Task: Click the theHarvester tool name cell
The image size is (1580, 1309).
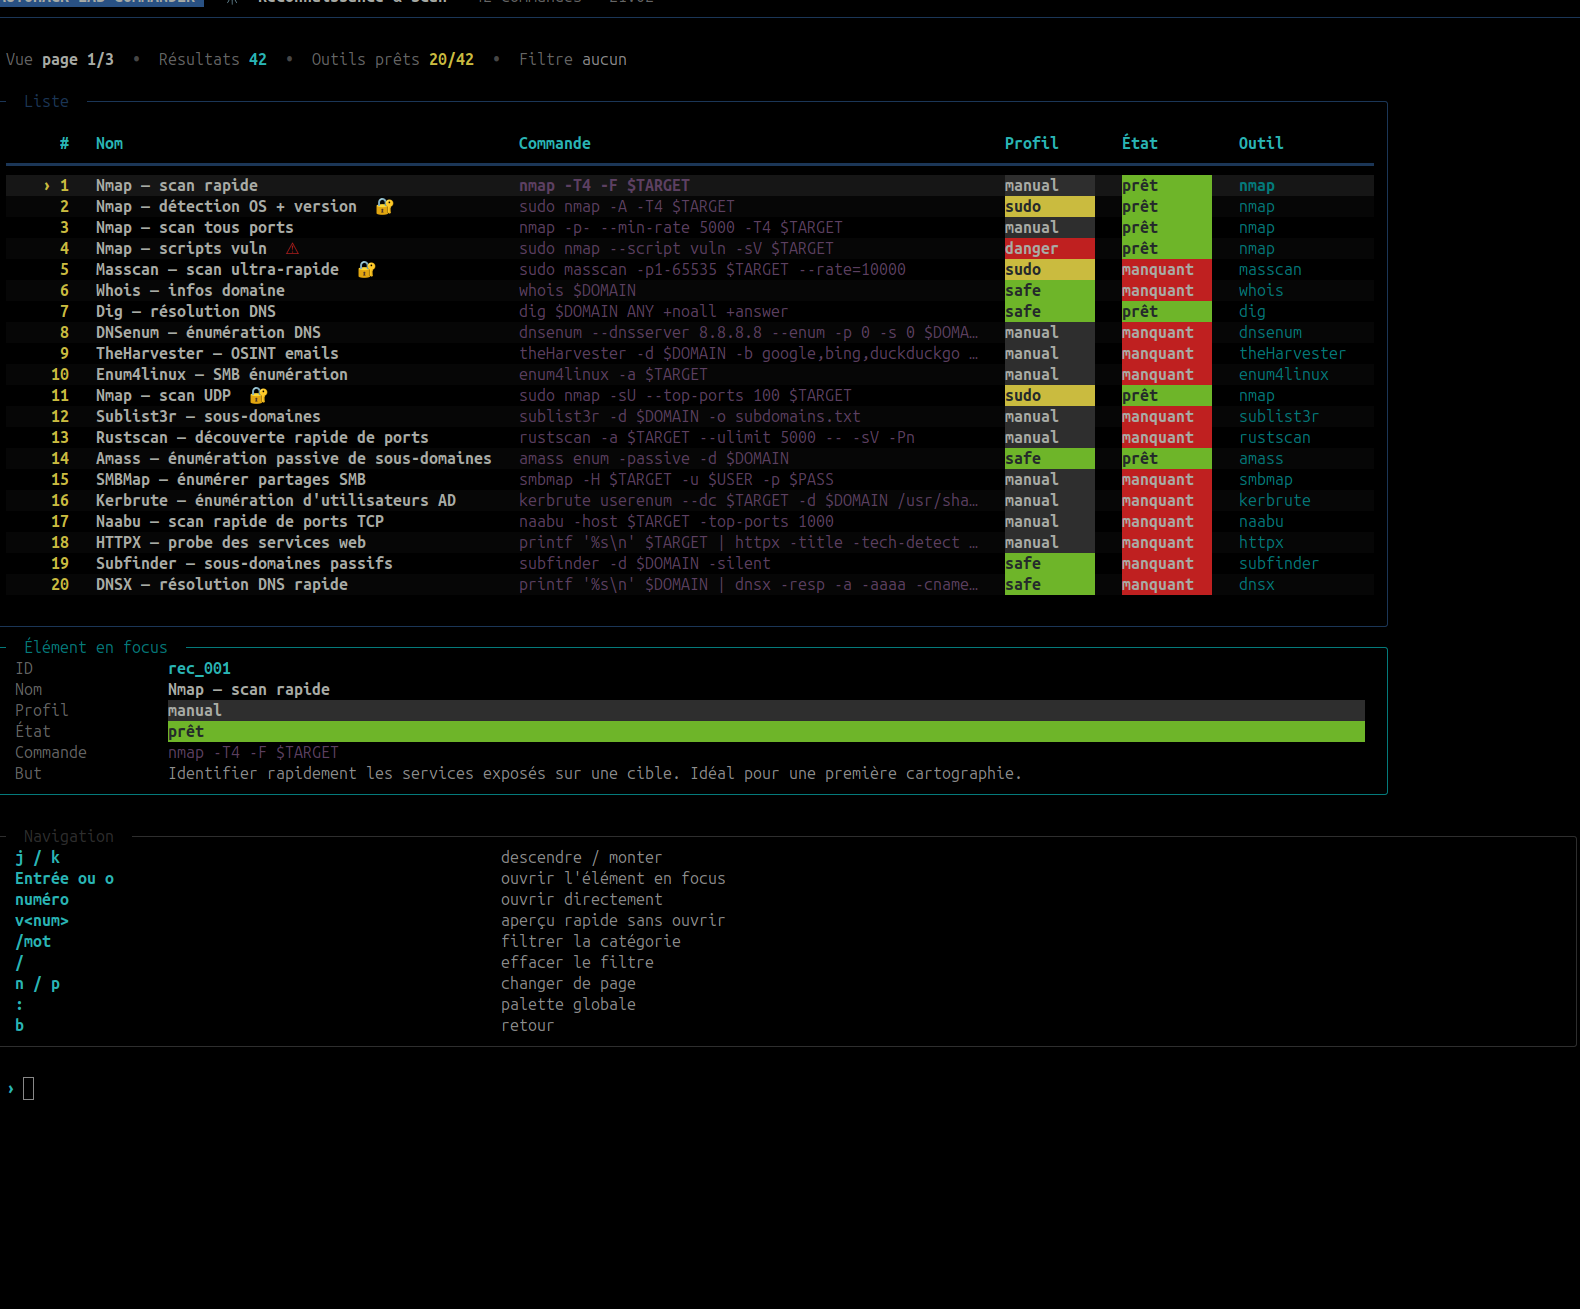Action: (x=1292, y=354)
